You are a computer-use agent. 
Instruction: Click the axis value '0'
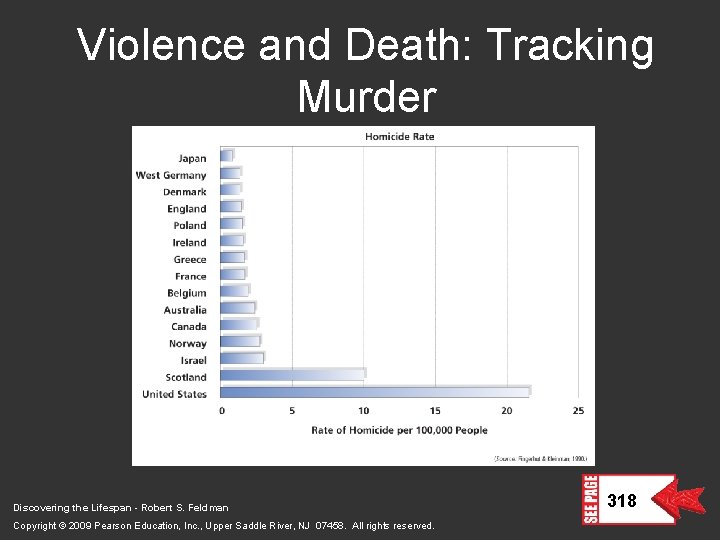point(222,411)
